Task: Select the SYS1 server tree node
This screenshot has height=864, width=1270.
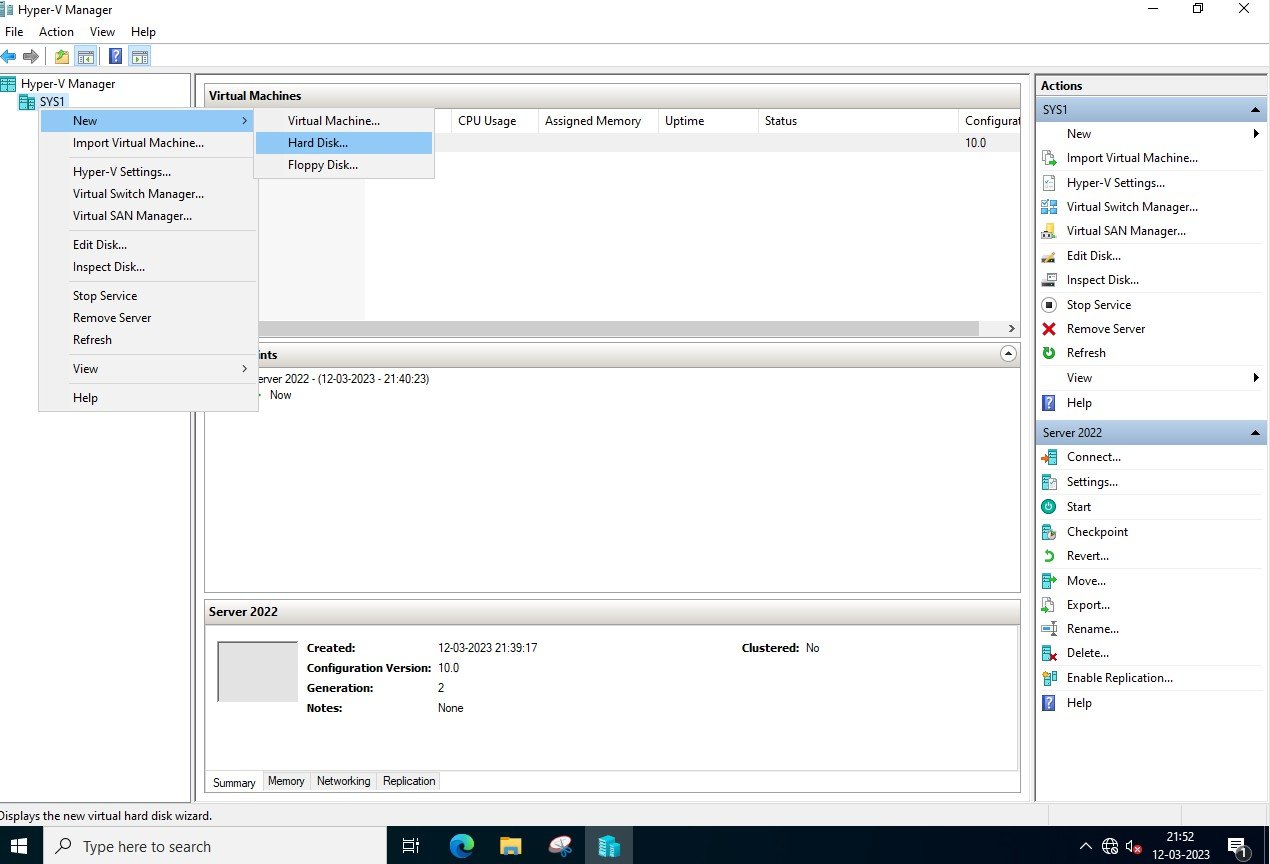Action: coord(53,102)
